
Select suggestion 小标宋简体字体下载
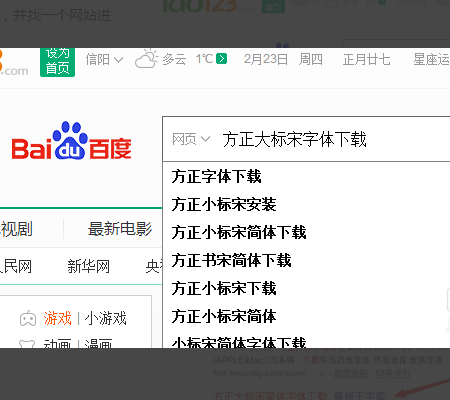tap(239, 342)
